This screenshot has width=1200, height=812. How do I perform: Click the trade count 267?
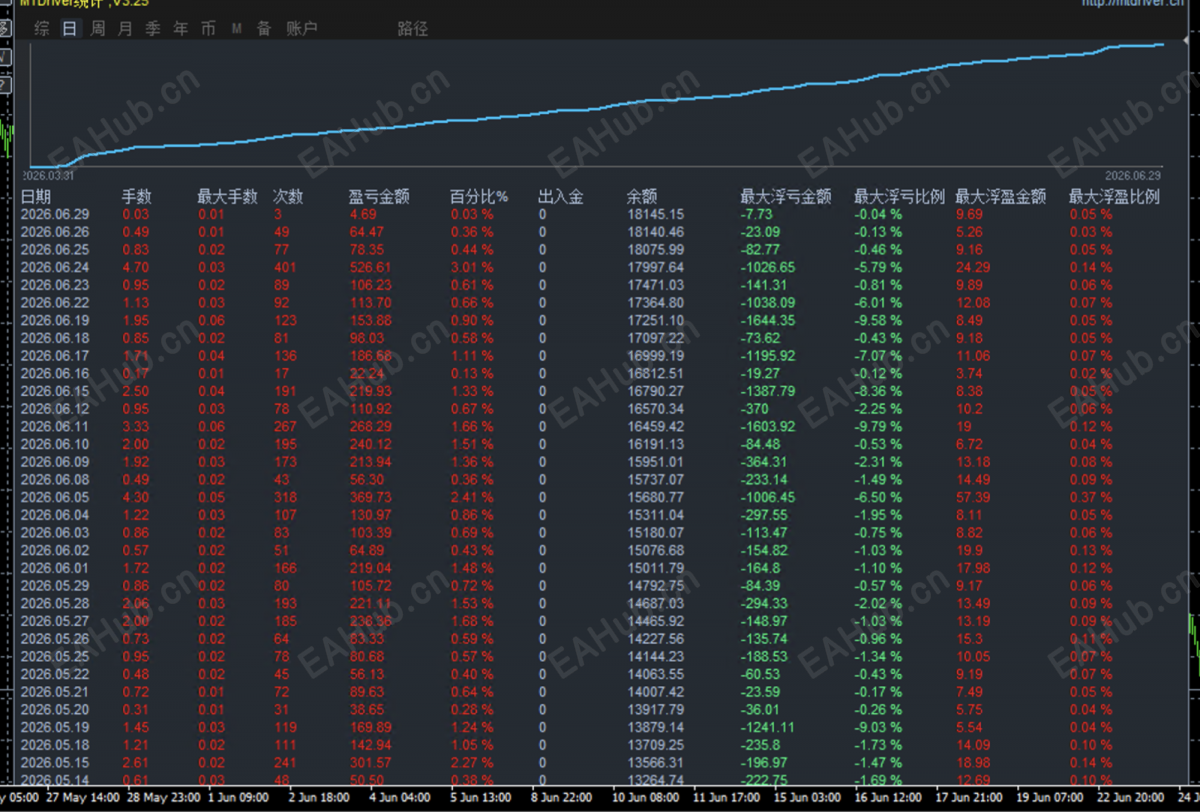coord(286,427)
